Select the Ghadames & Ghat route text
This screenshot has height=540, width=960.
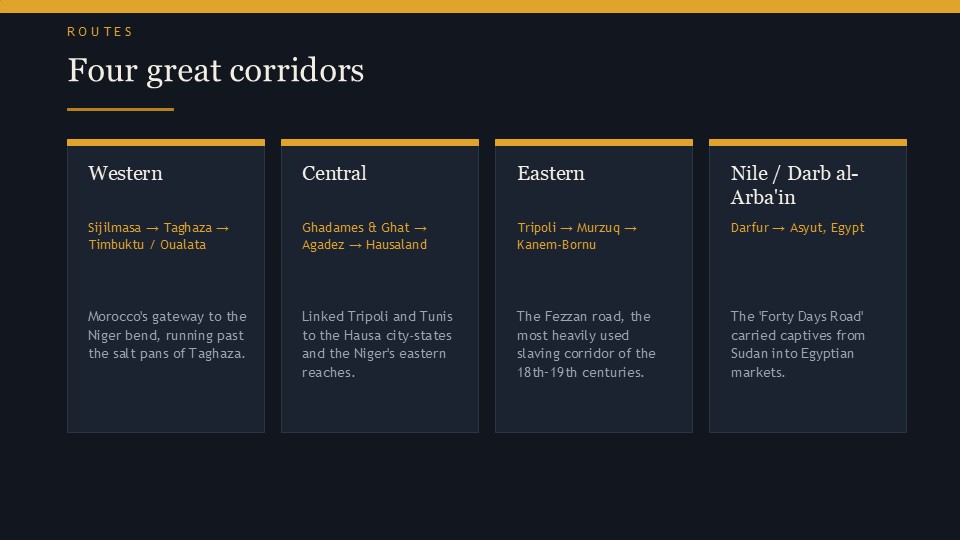click(365, 236)
